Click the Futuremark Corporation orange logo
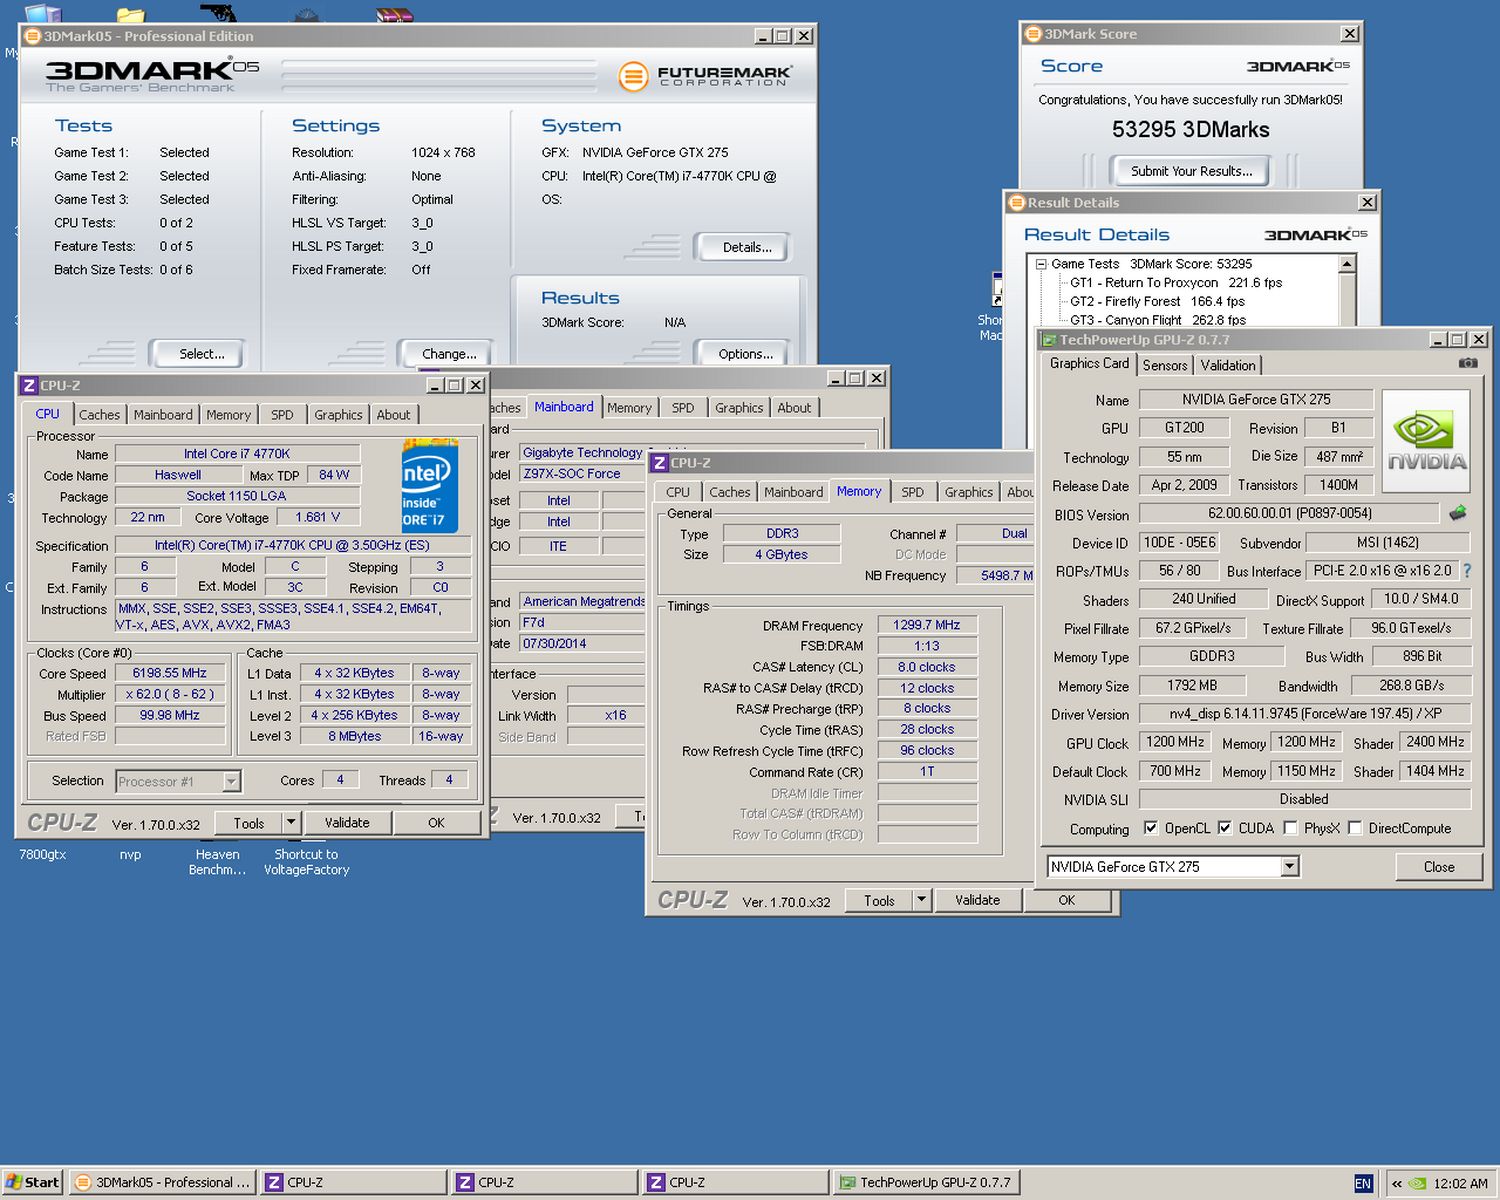Screen dimensions: 1500x1200 tap(633, 76)
